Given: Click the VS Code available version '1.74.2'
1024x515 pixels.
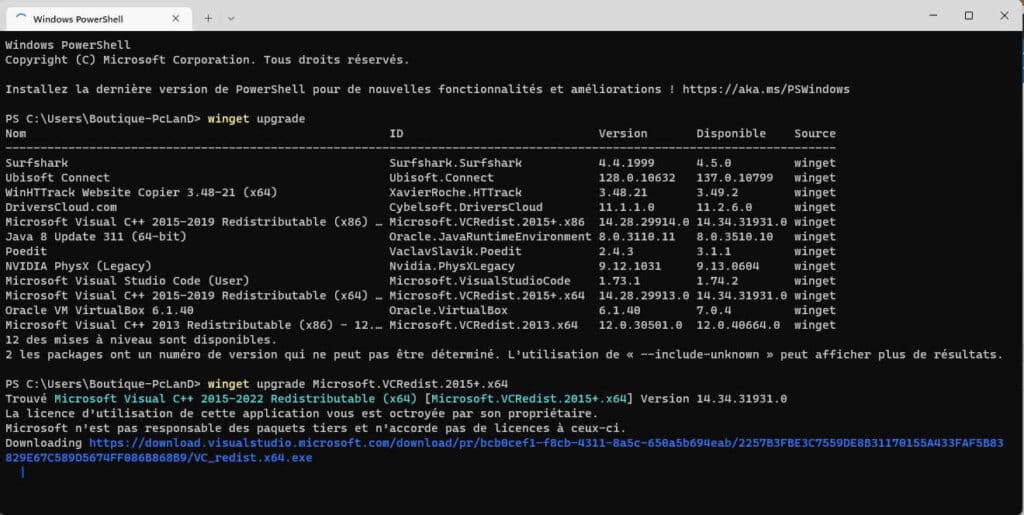Looking at the screenshot, I should [717, 281].
